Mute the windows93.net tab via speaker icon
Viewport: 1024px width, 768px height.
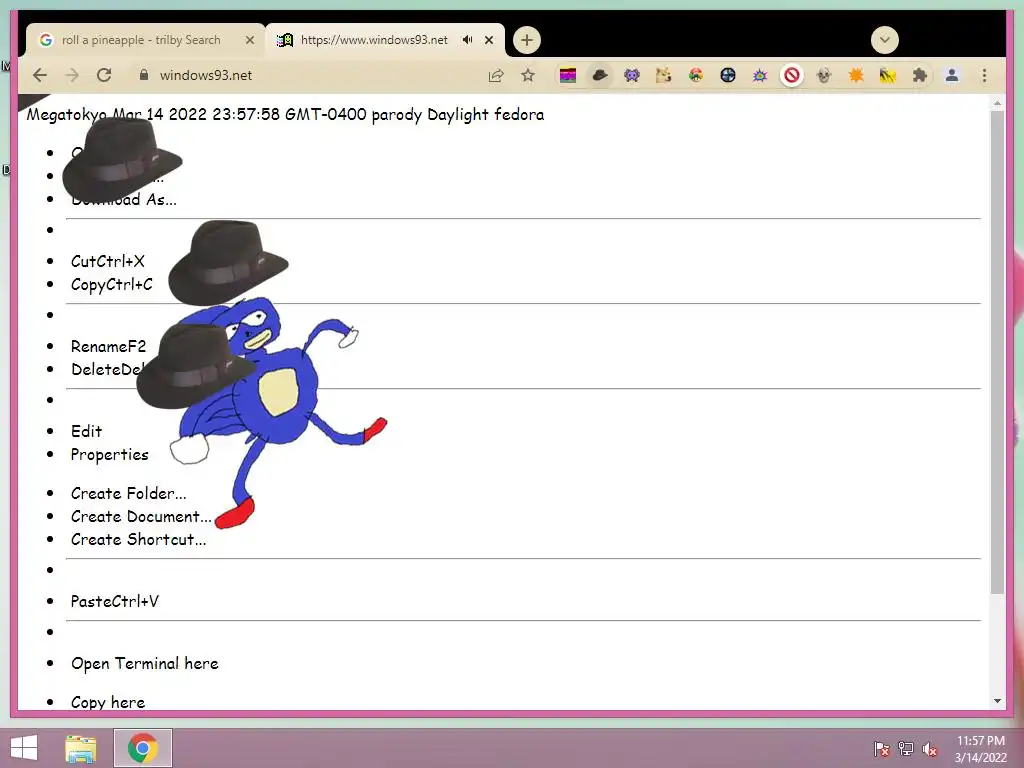[x=468, y=40]
